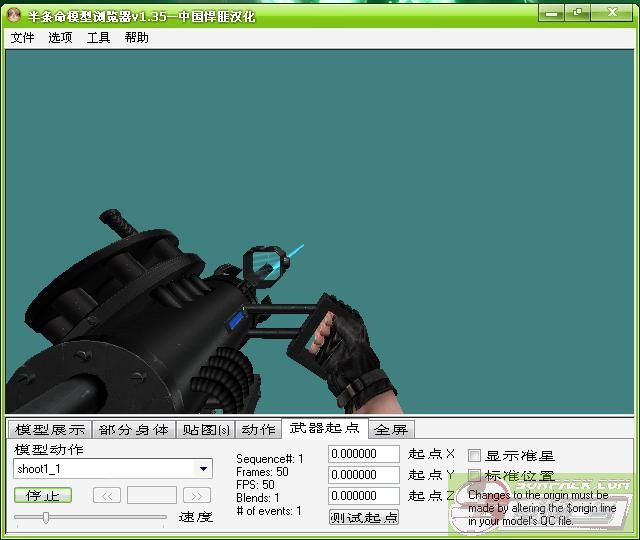
Task: Open the 工具 menu
Action: pos(98,38)
